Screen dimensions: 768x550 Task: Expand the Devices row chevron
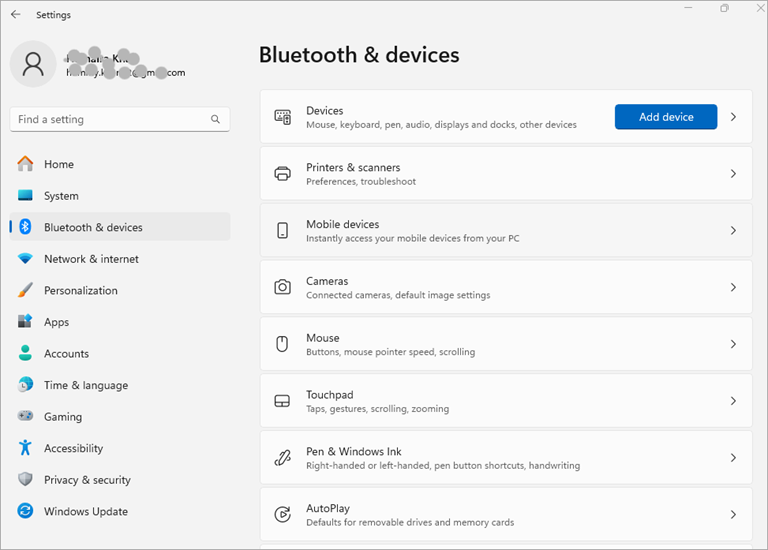click(x=733, y=117)
